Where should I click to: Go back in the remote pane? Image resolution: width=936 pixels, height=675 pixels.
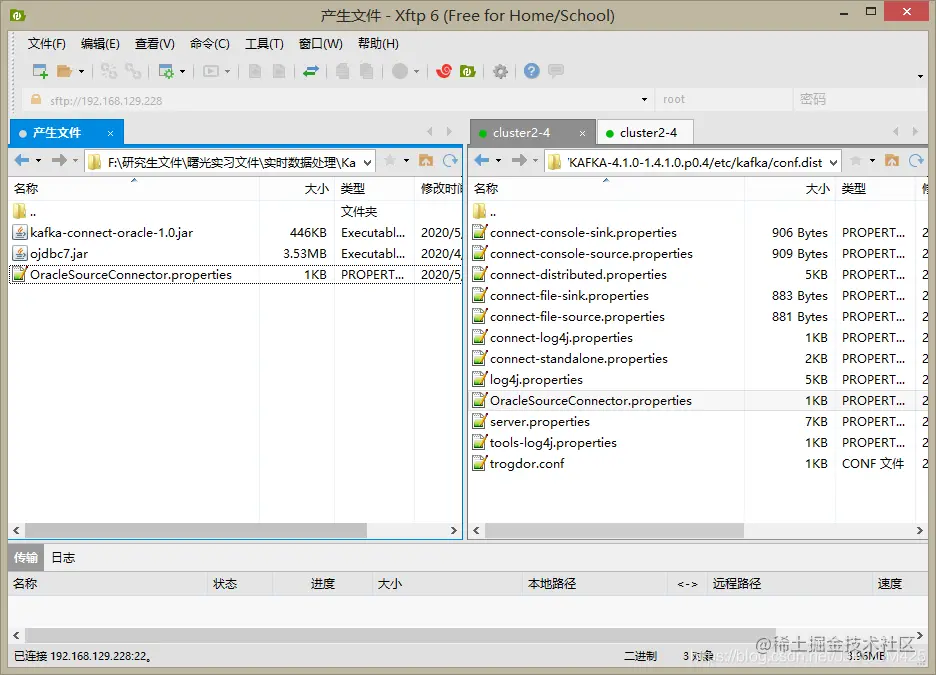482,161
